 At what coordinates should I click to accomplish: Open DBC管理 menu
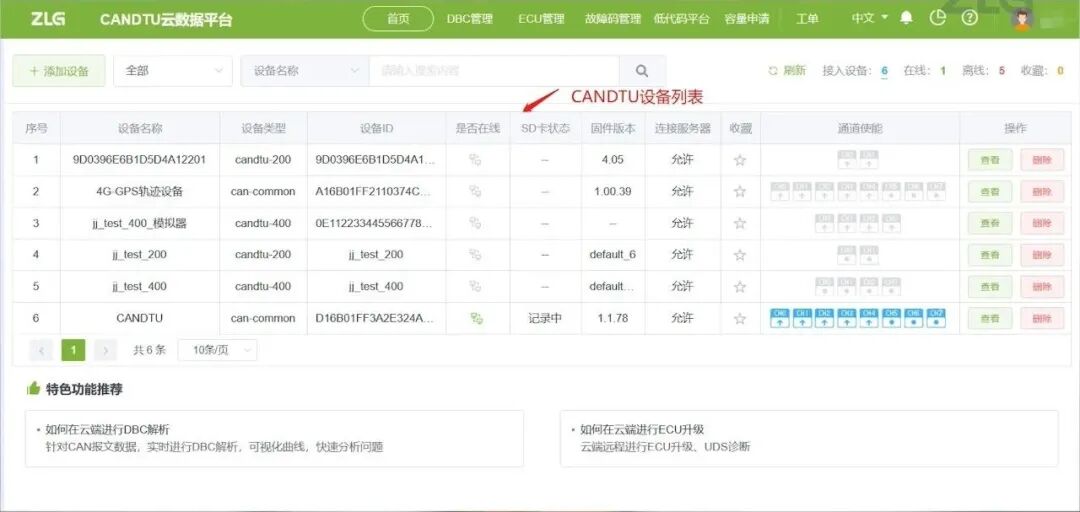470,19
